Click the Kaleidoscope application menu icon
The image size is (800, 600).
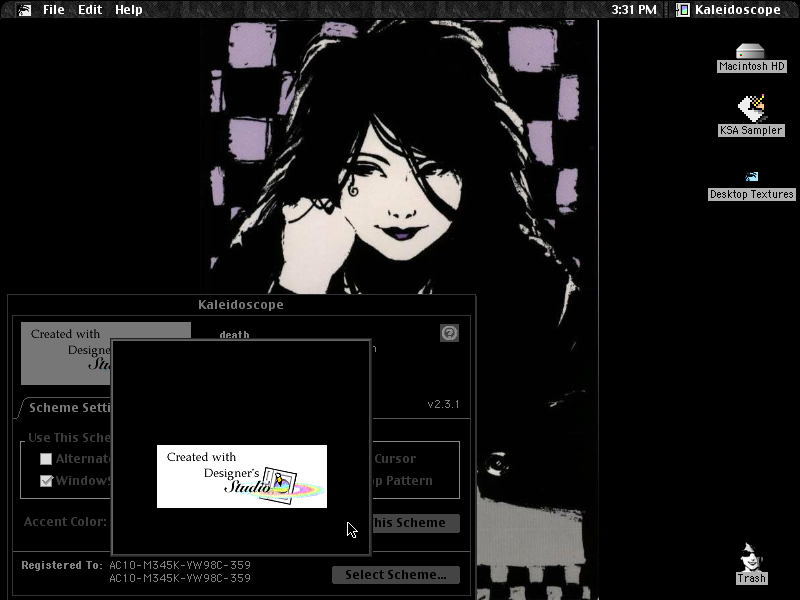click(x=682, y=10)
